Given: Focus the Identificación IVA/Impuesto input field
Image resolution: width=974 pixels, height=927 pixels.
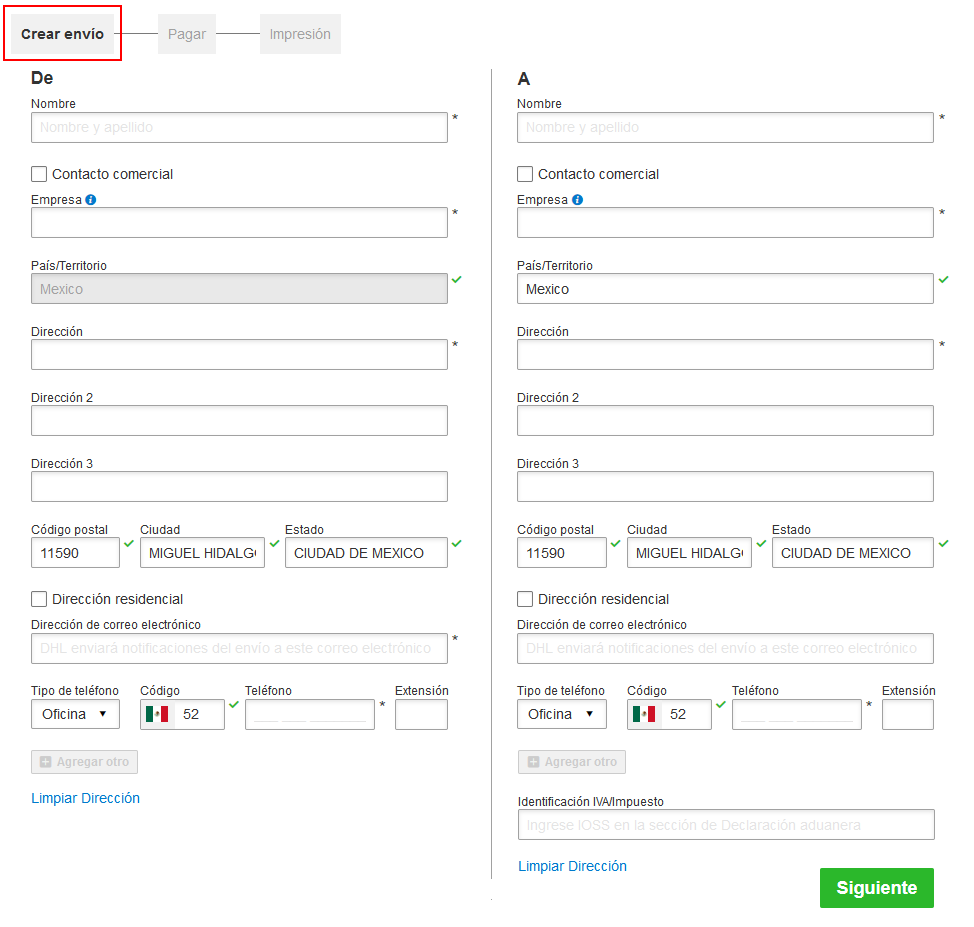Looking at the screenshot, I should coord(725,825).
